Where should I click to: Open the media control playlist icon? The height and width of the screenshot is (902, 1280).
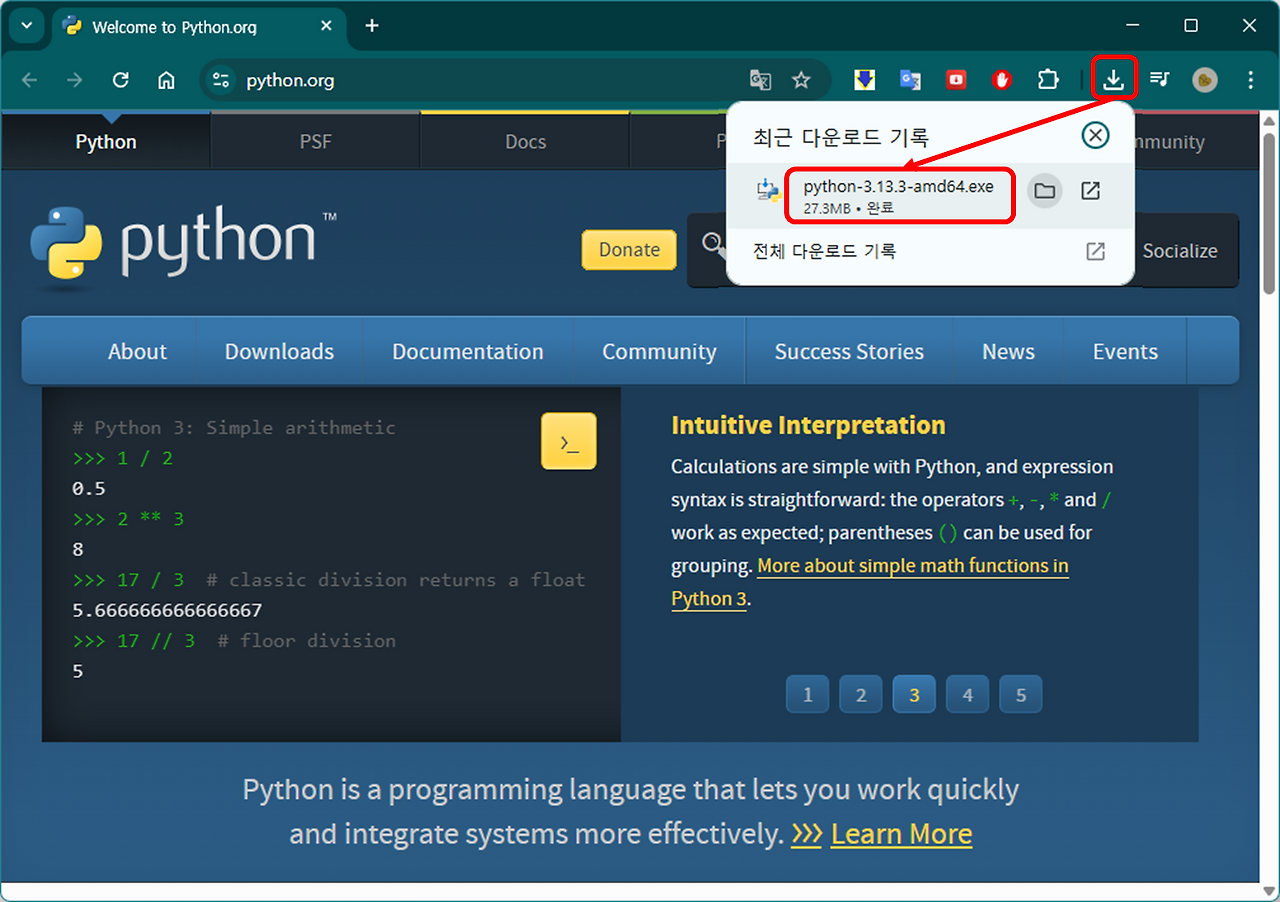(x=1159, y=80)
